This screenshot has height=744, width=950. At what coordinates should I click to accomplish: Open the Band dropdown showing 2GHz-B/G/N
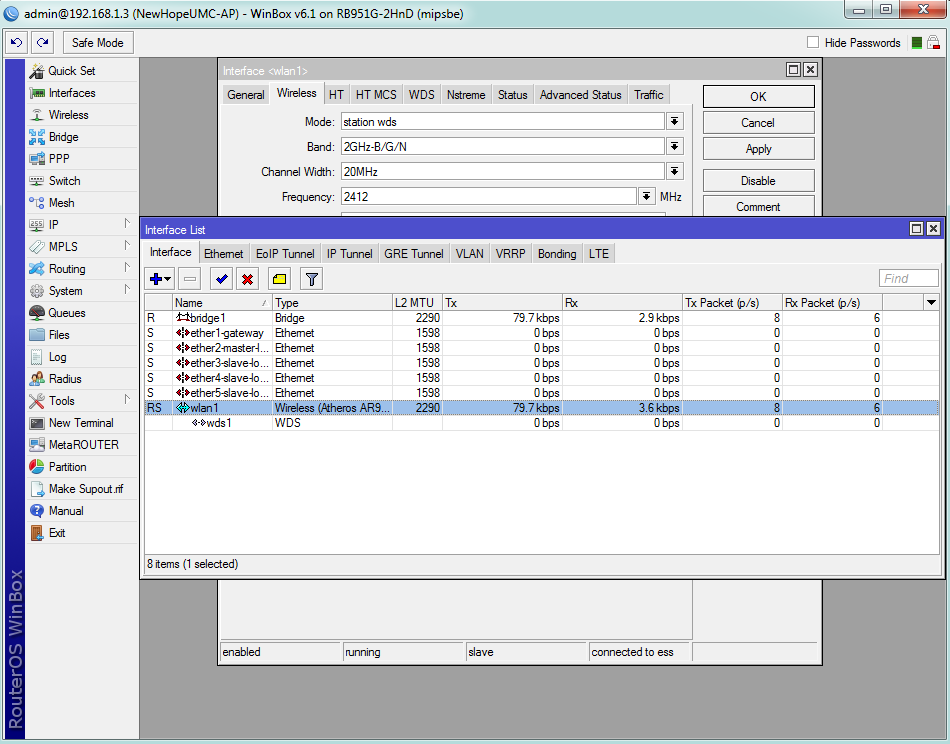(676, 146)
